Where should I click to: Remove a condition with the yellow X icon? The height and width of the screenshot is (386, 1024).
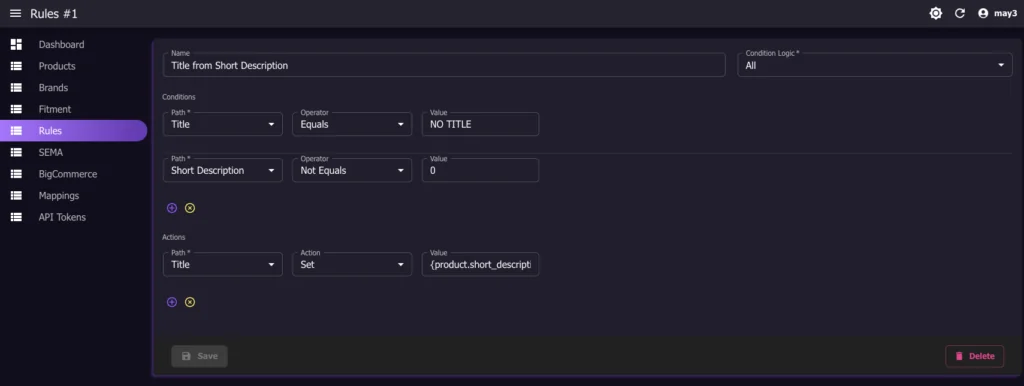point(190,208)
